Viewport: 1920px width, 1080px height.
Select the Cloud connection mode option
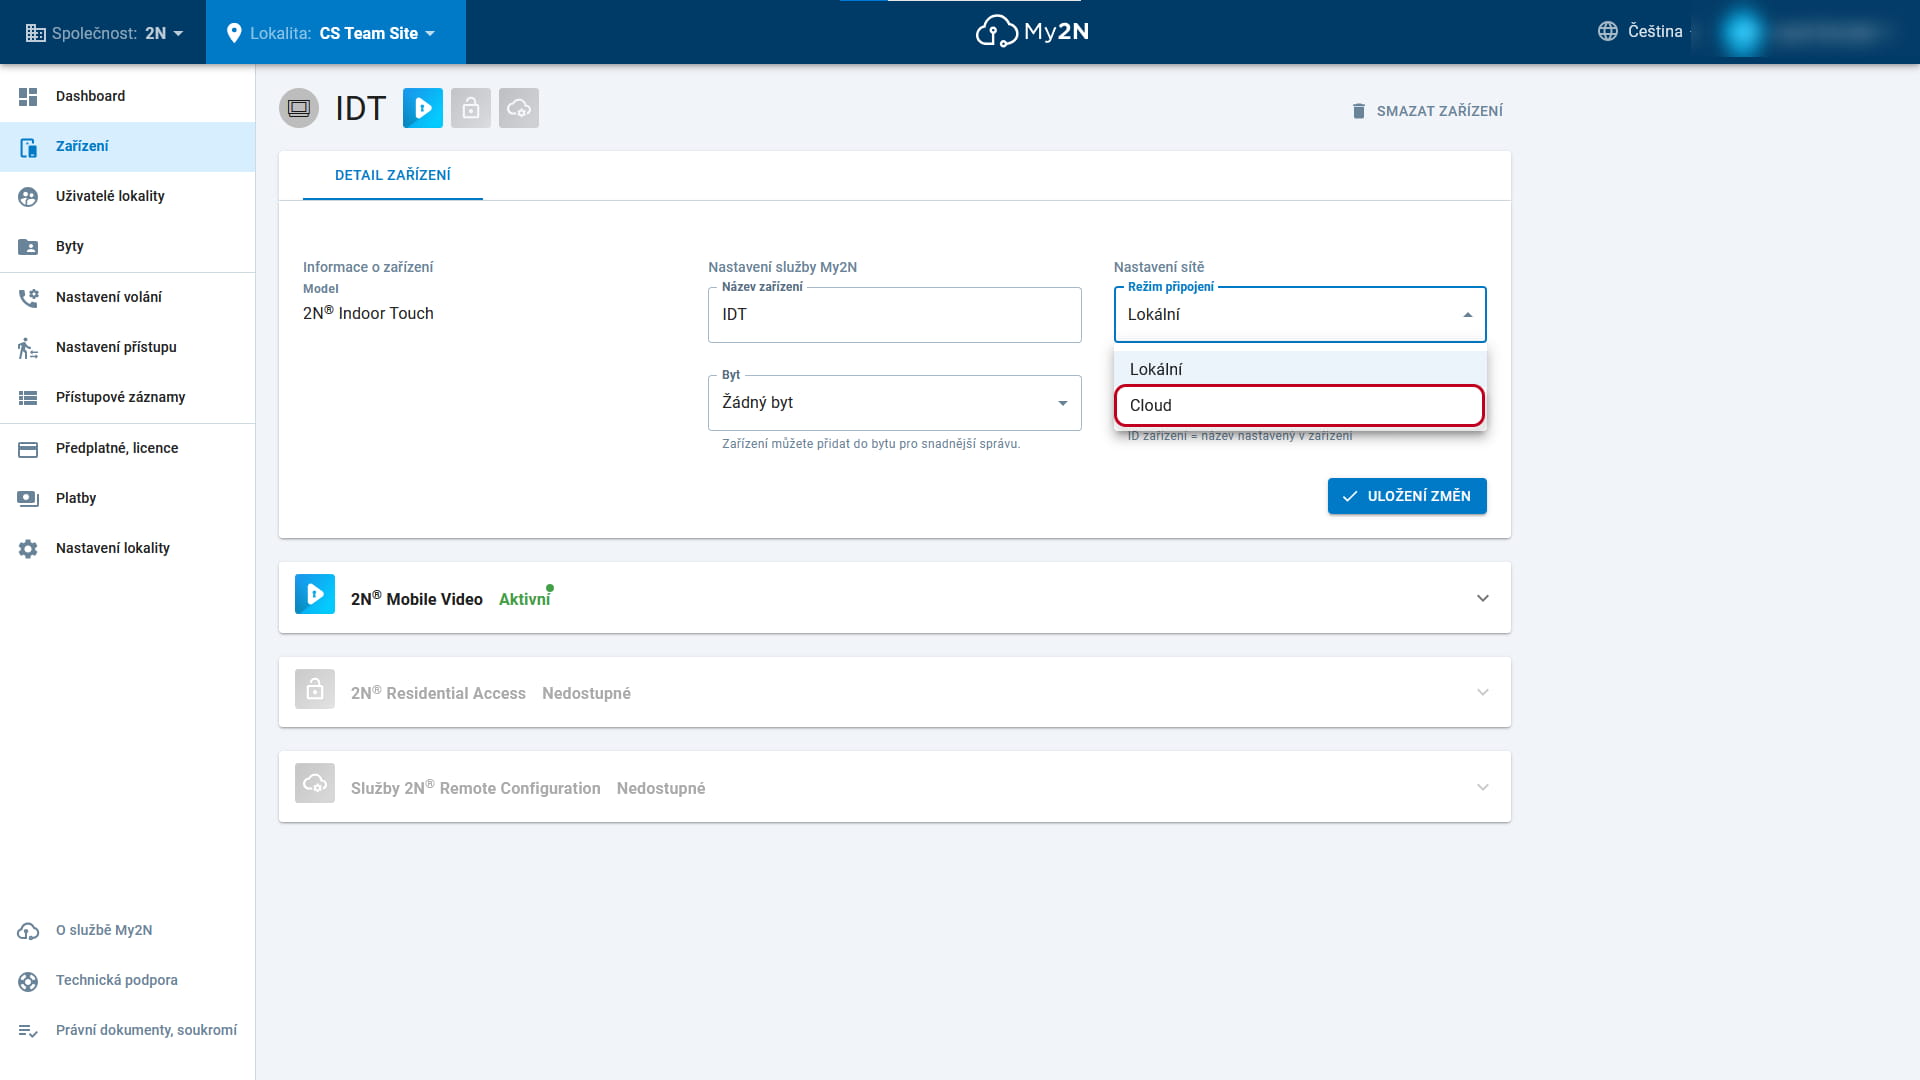pos(1300,405)
